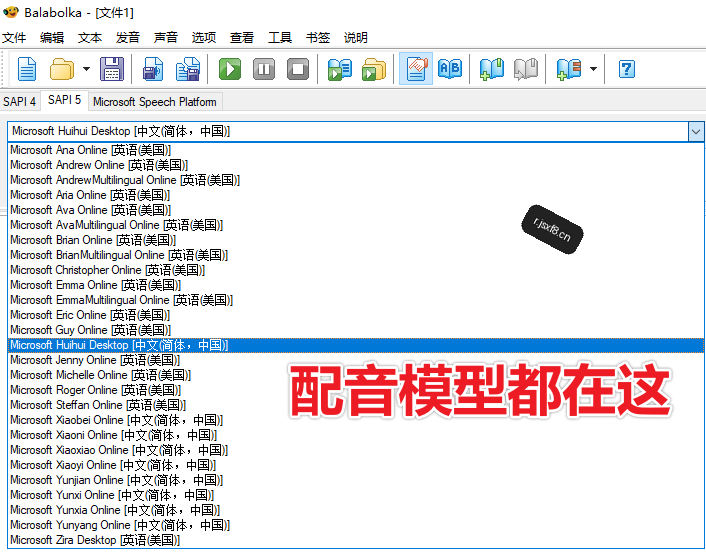Select Microsoft Yunxia Online voice
This screenshot has width=706, height=552.
coord(356,510)
